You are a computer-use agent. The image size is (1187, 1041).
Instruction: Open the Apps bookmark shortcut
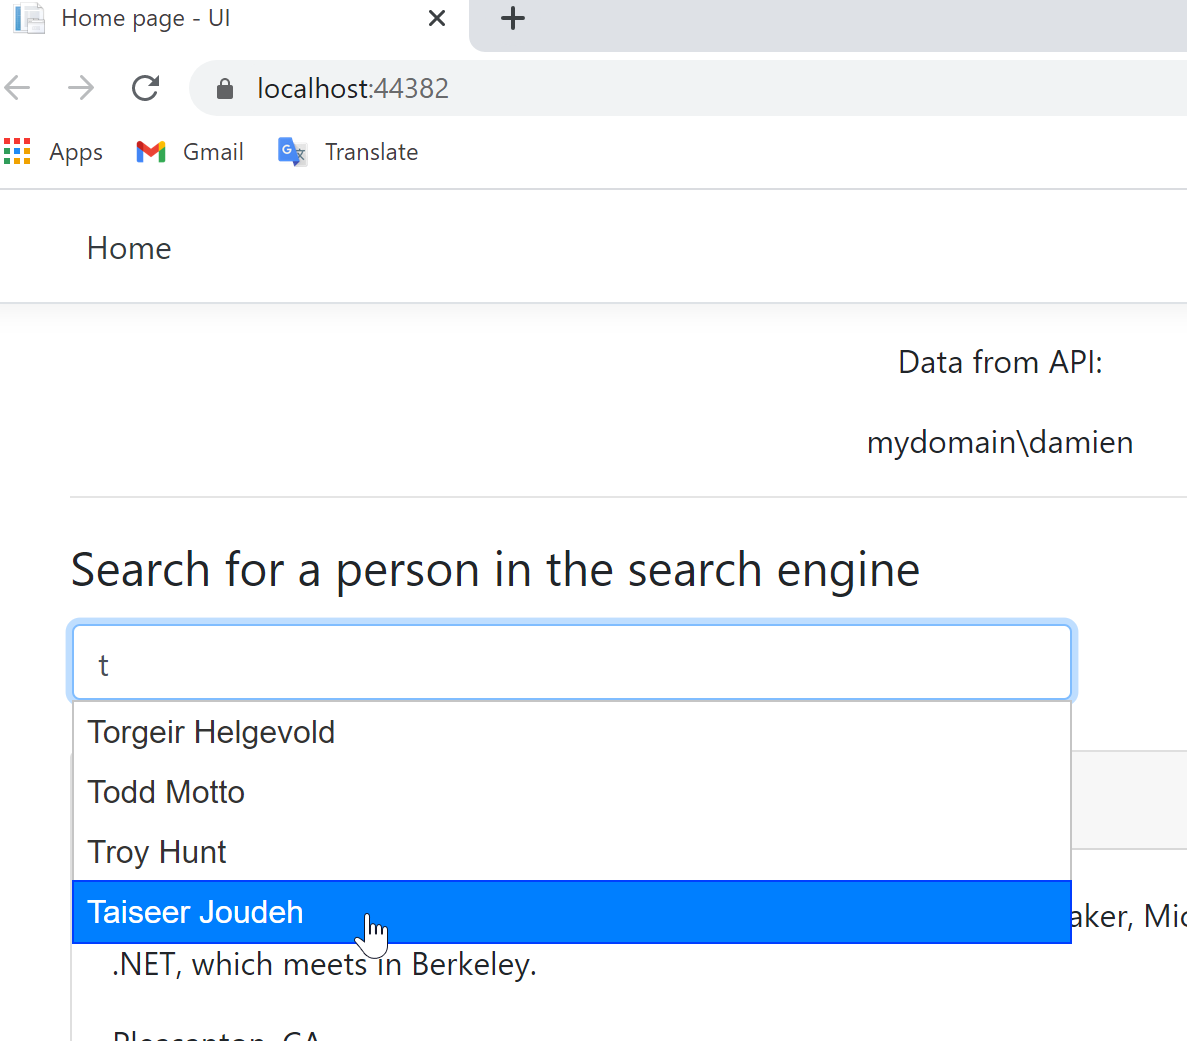click(x=54, y=152)
